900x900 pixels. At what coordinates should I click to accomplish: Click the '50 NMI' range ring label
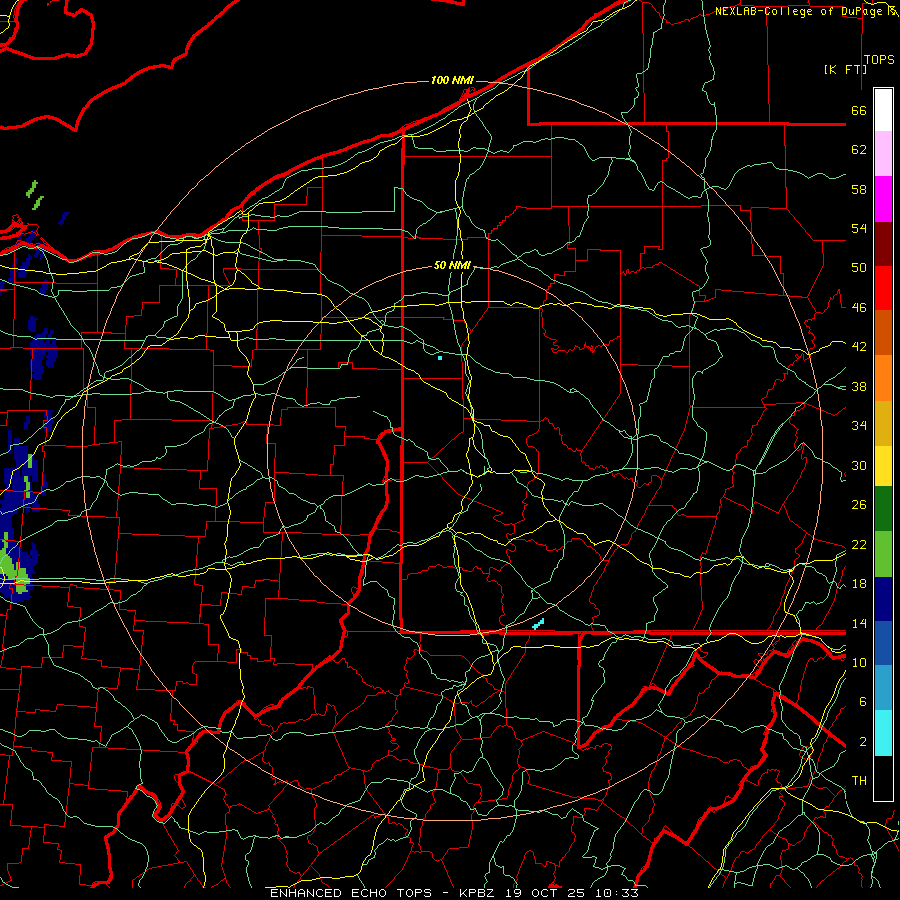(x=452, y=265)
